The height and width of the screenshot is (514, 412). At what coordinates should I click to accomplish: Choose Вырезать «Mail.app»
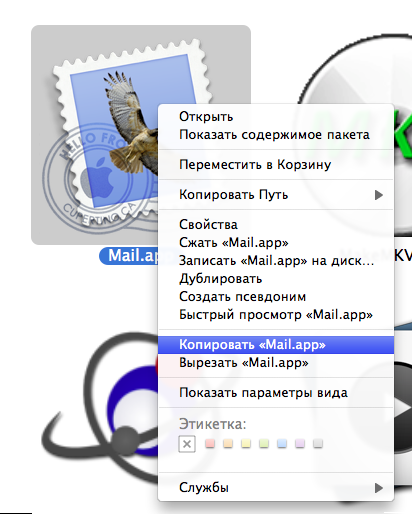pos(275,363)
